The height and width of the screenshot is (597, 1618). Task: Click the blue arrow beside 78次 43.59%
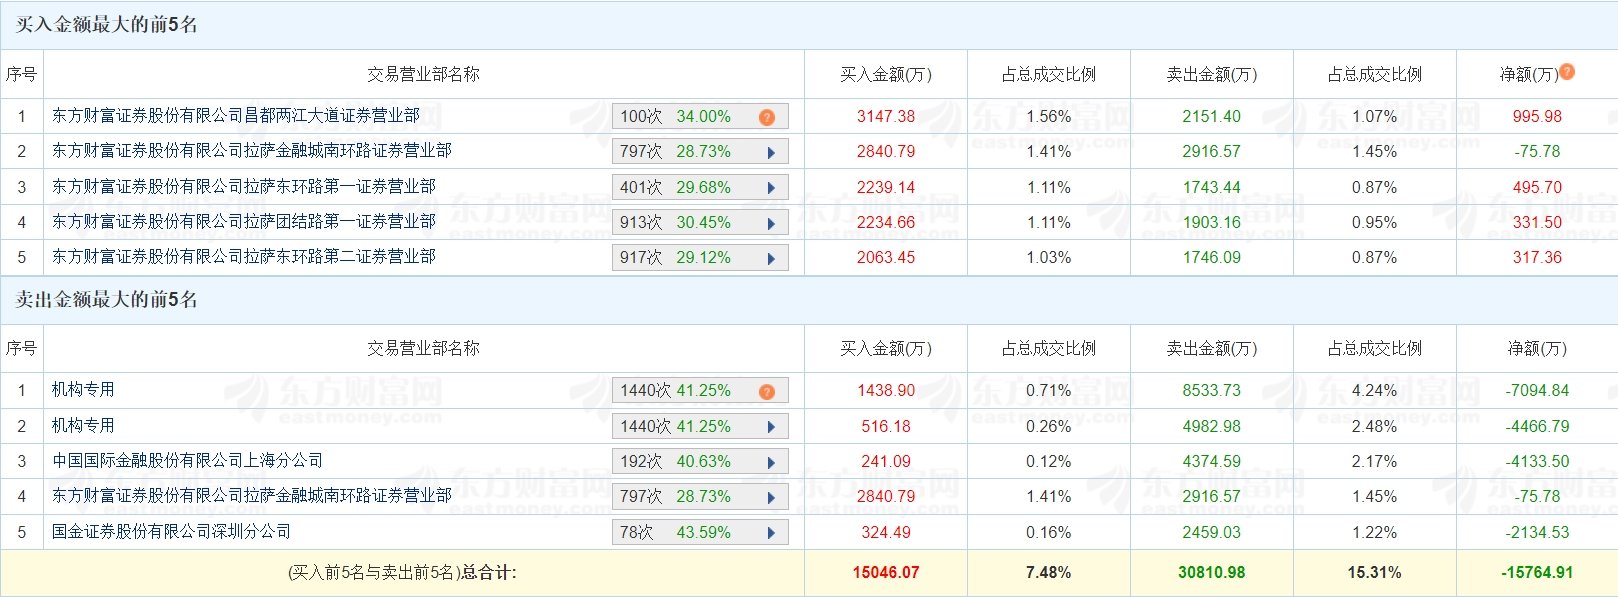(771, 533)
